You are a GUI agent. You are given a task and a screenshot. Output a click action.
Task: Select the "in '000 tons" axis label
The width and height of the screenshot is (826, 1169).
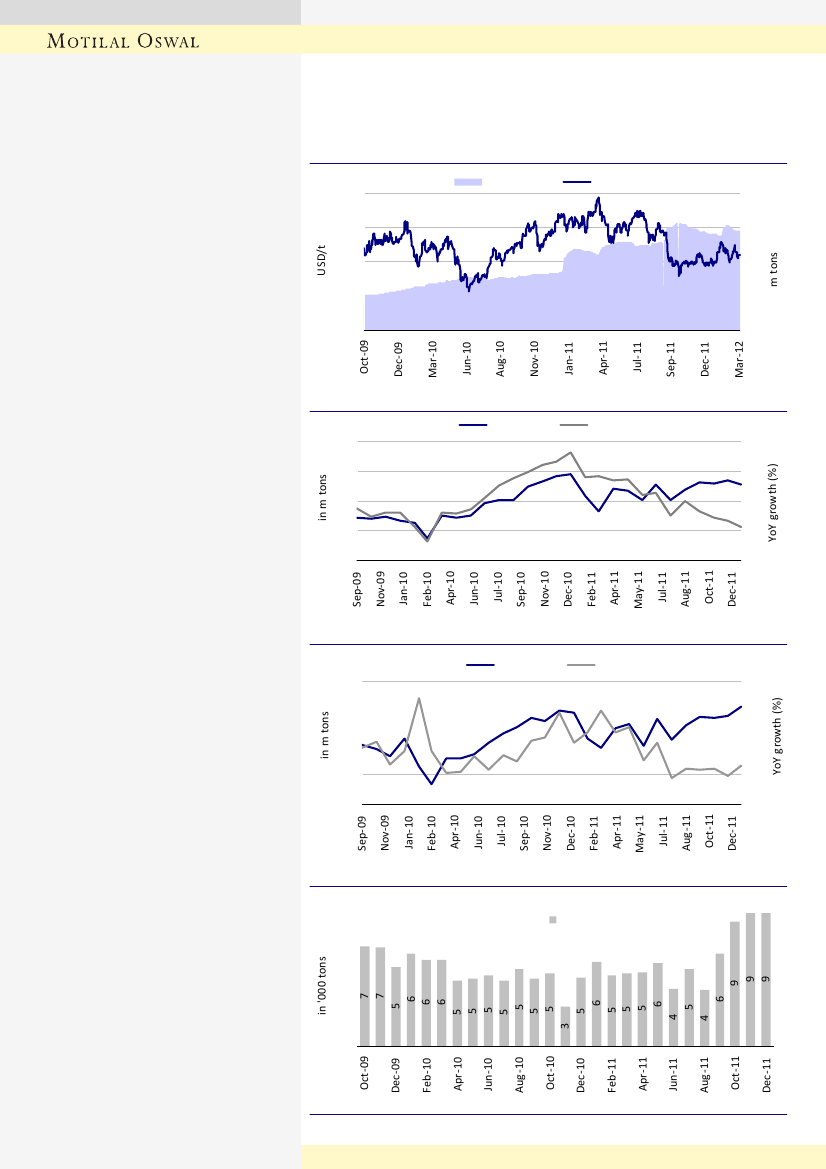[x=323, y=985]
